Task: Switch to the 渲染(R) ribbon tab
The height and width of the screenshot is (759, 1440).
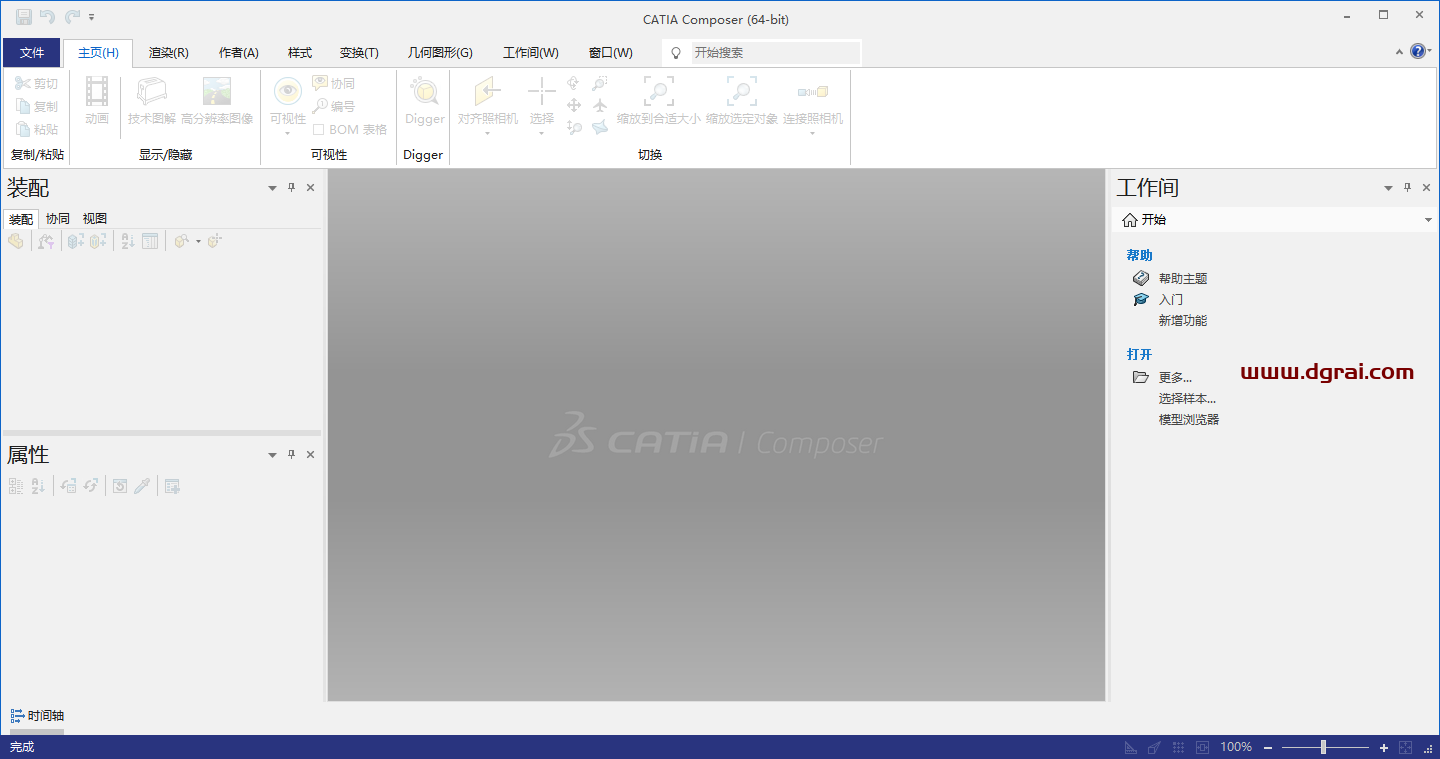Action: click(169, 53)
